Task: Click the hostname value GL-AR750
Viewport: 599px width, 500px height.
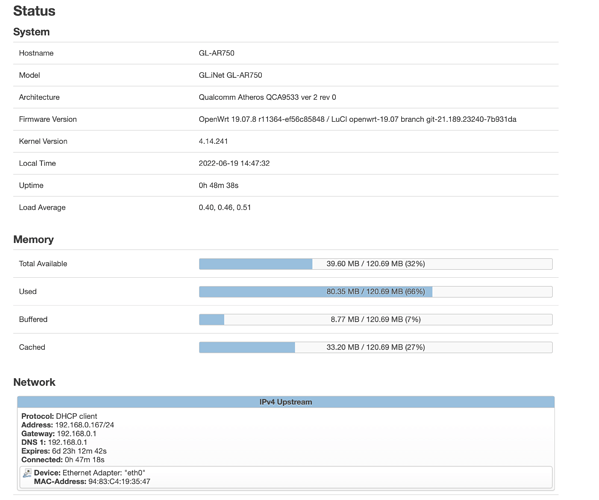Action: [x=216, y=53]
